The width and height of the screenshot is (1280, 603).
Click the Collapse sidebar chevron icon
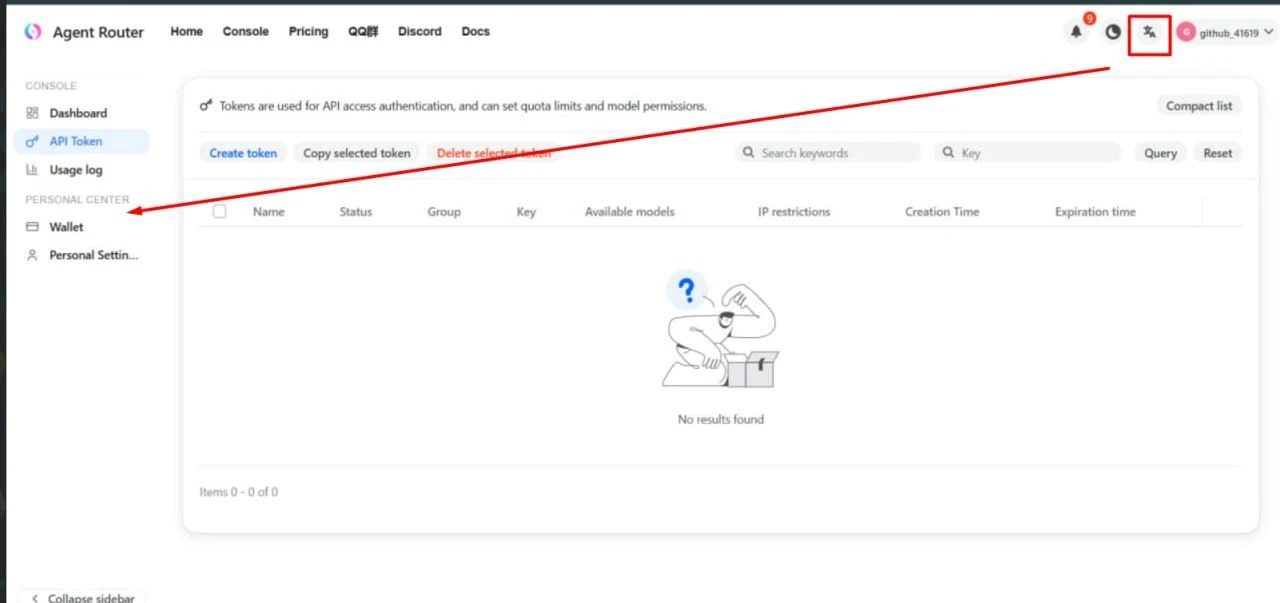34,598
